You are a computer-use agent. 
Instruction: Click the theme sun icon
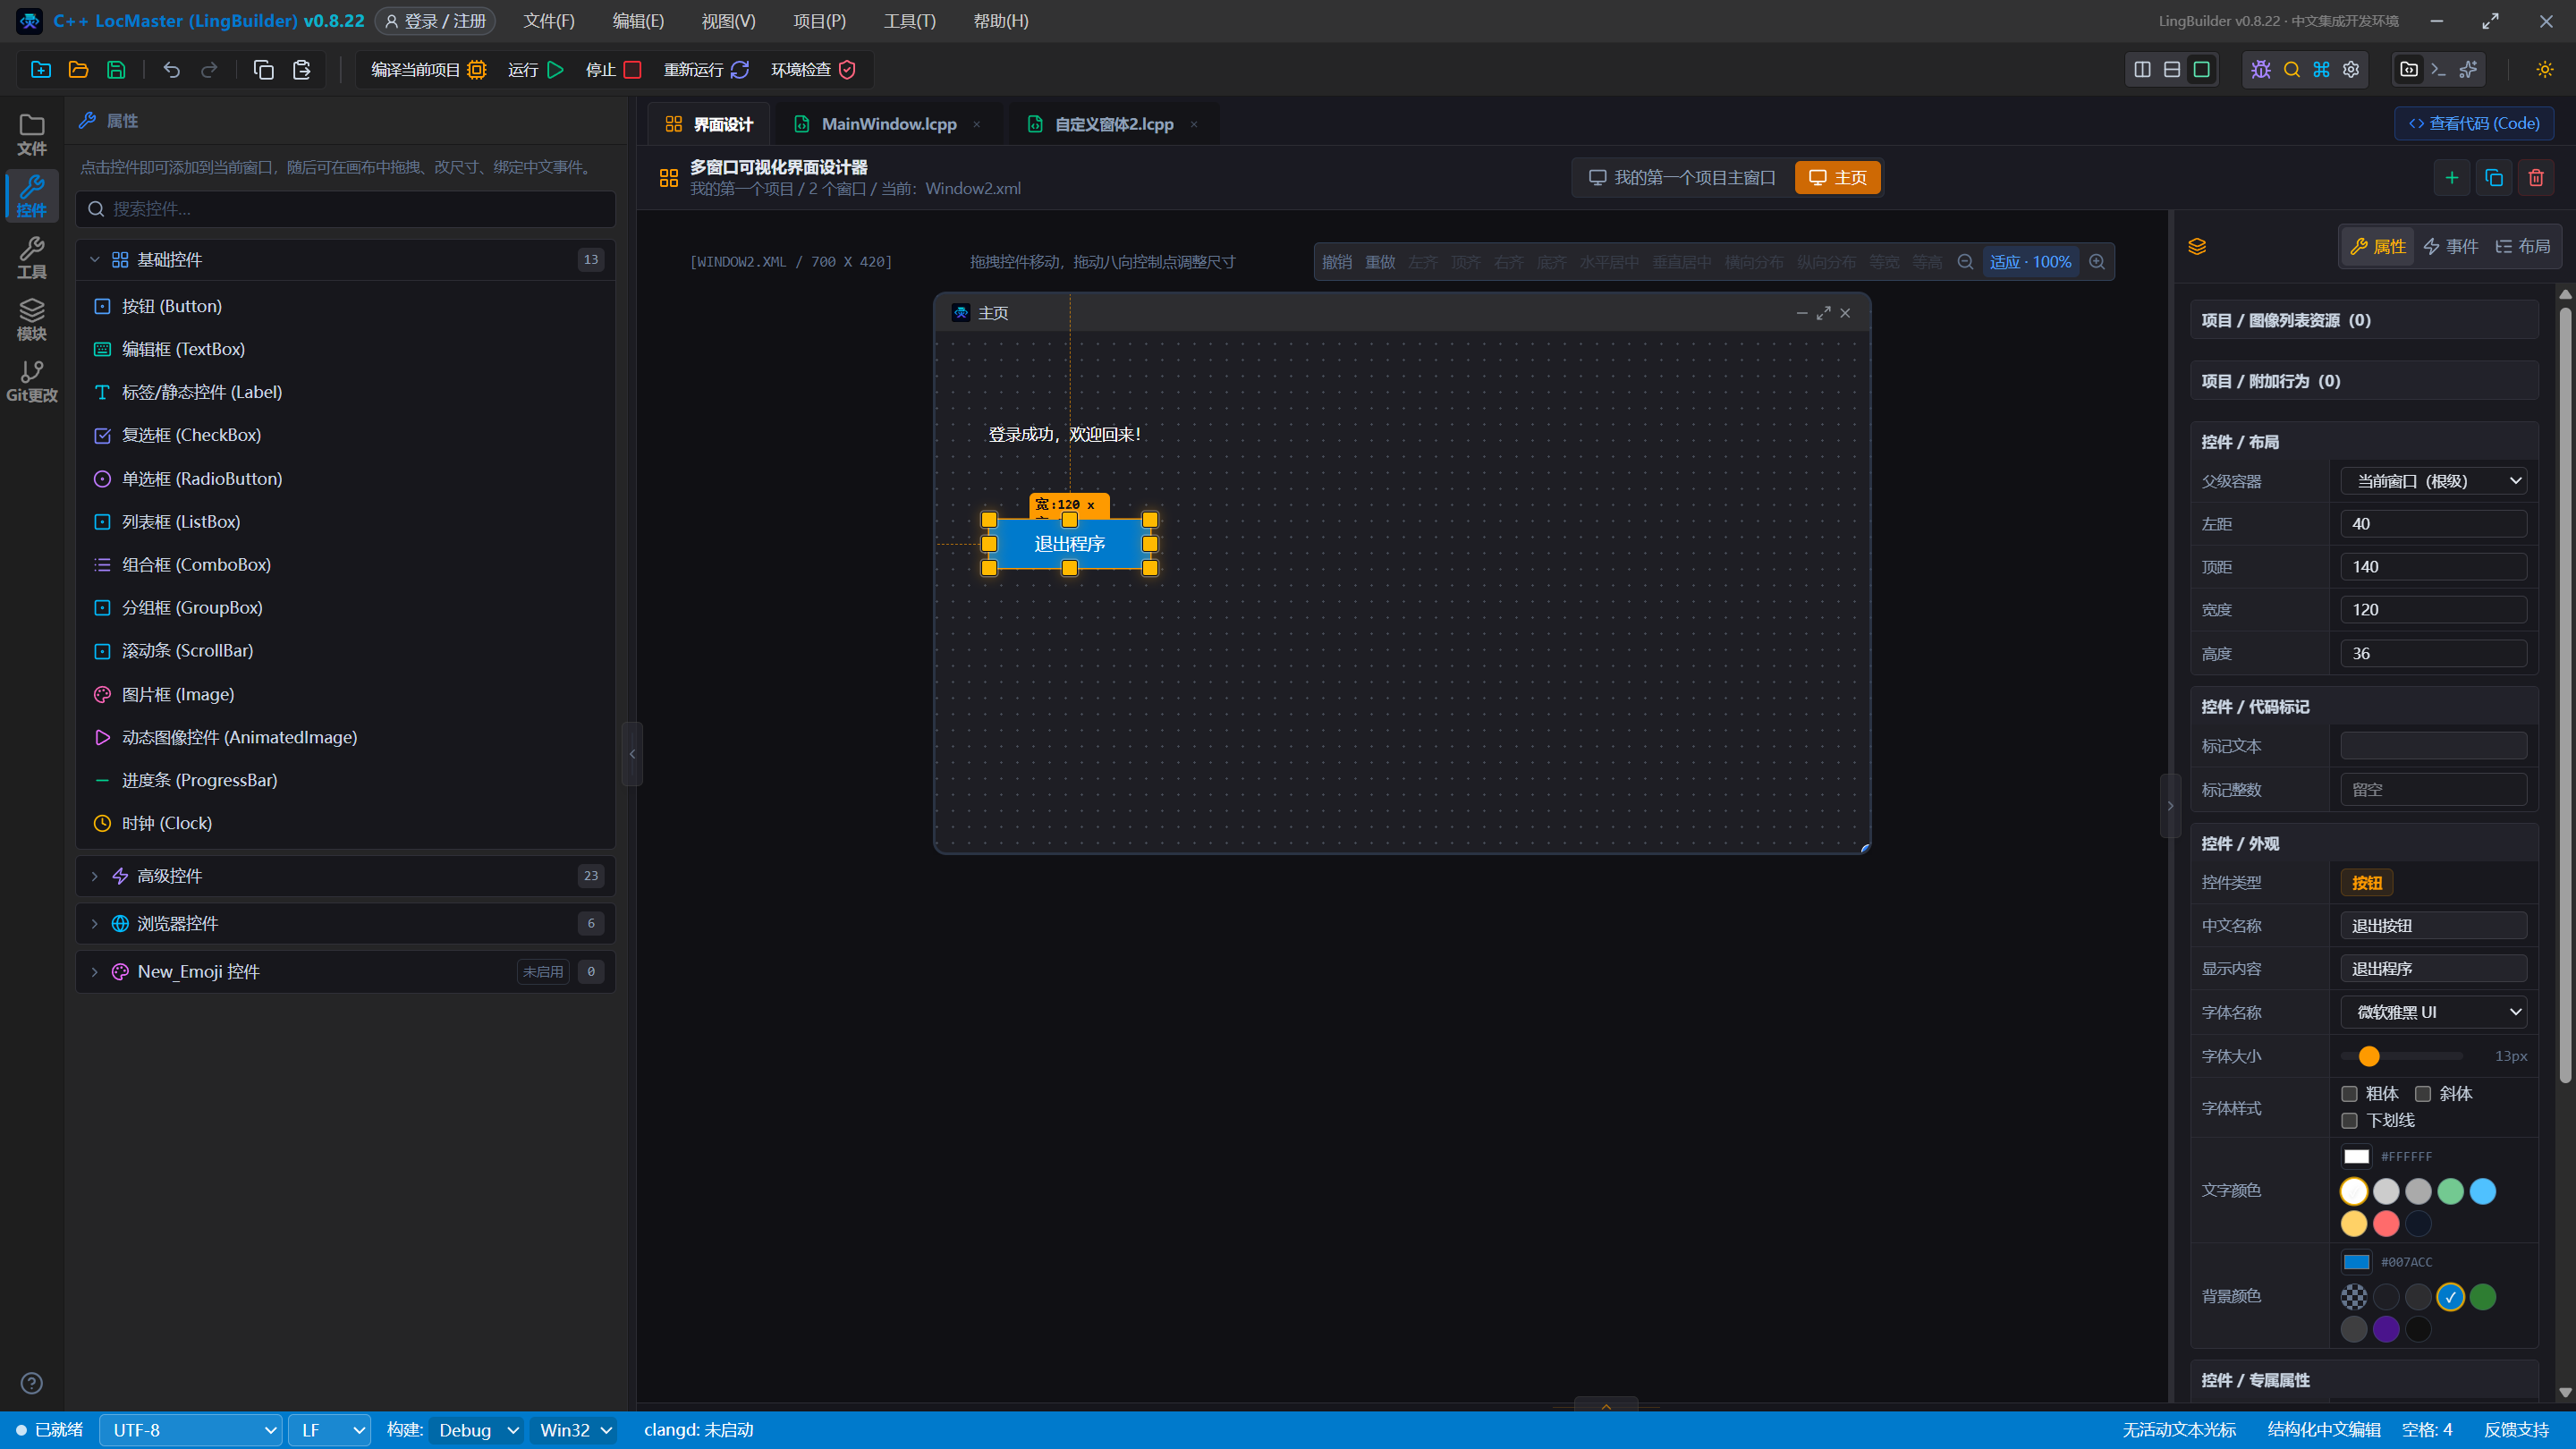[x=2545, y=69]
